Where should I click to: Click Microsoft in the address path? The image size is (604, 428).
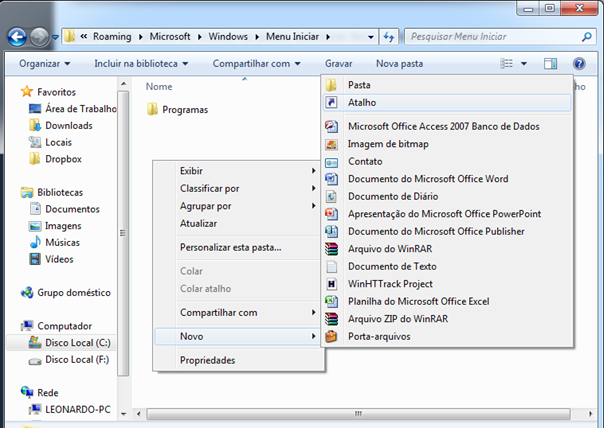[170, 37]
